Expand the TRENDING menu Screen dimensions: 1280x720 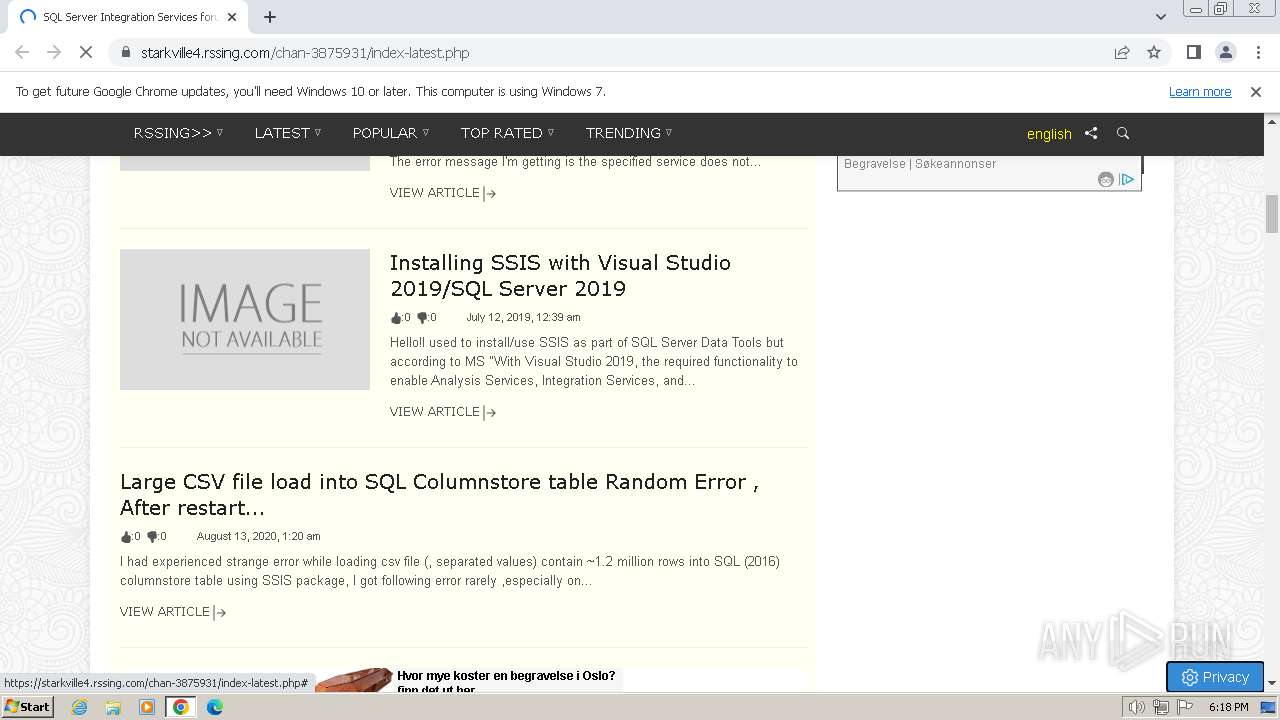629,133
